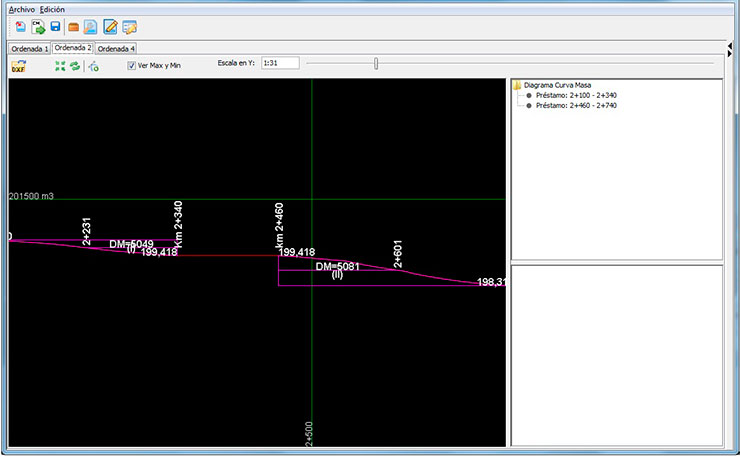Click the CM import file icon
This screenshot has width=740, height=457.
point(38,27)
